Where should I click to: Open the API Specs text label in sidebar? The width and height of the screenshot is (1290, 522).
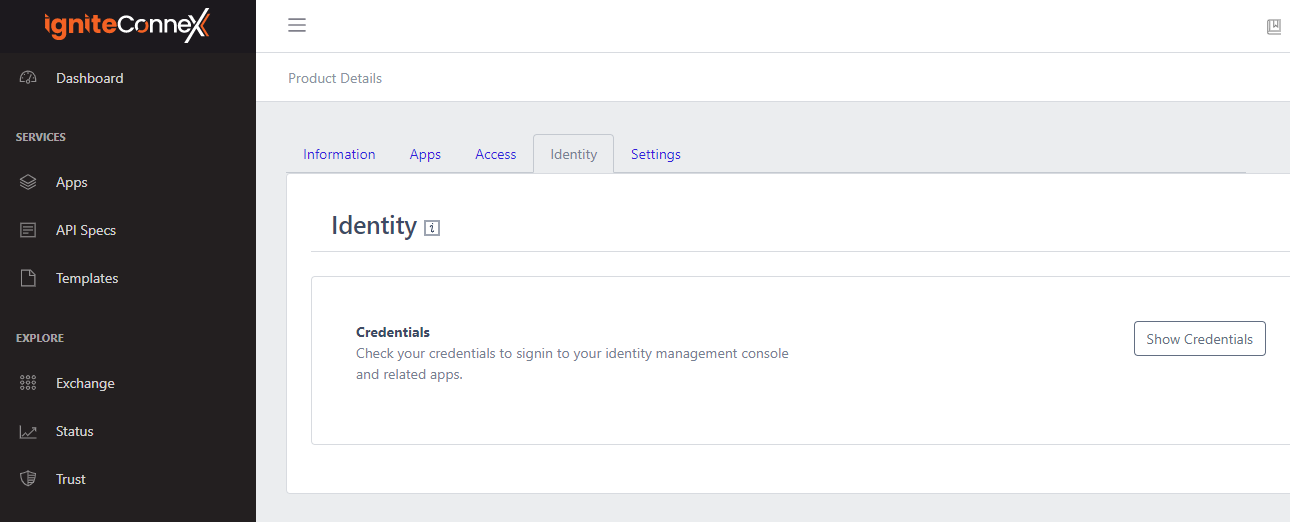(x=86, y=231)
